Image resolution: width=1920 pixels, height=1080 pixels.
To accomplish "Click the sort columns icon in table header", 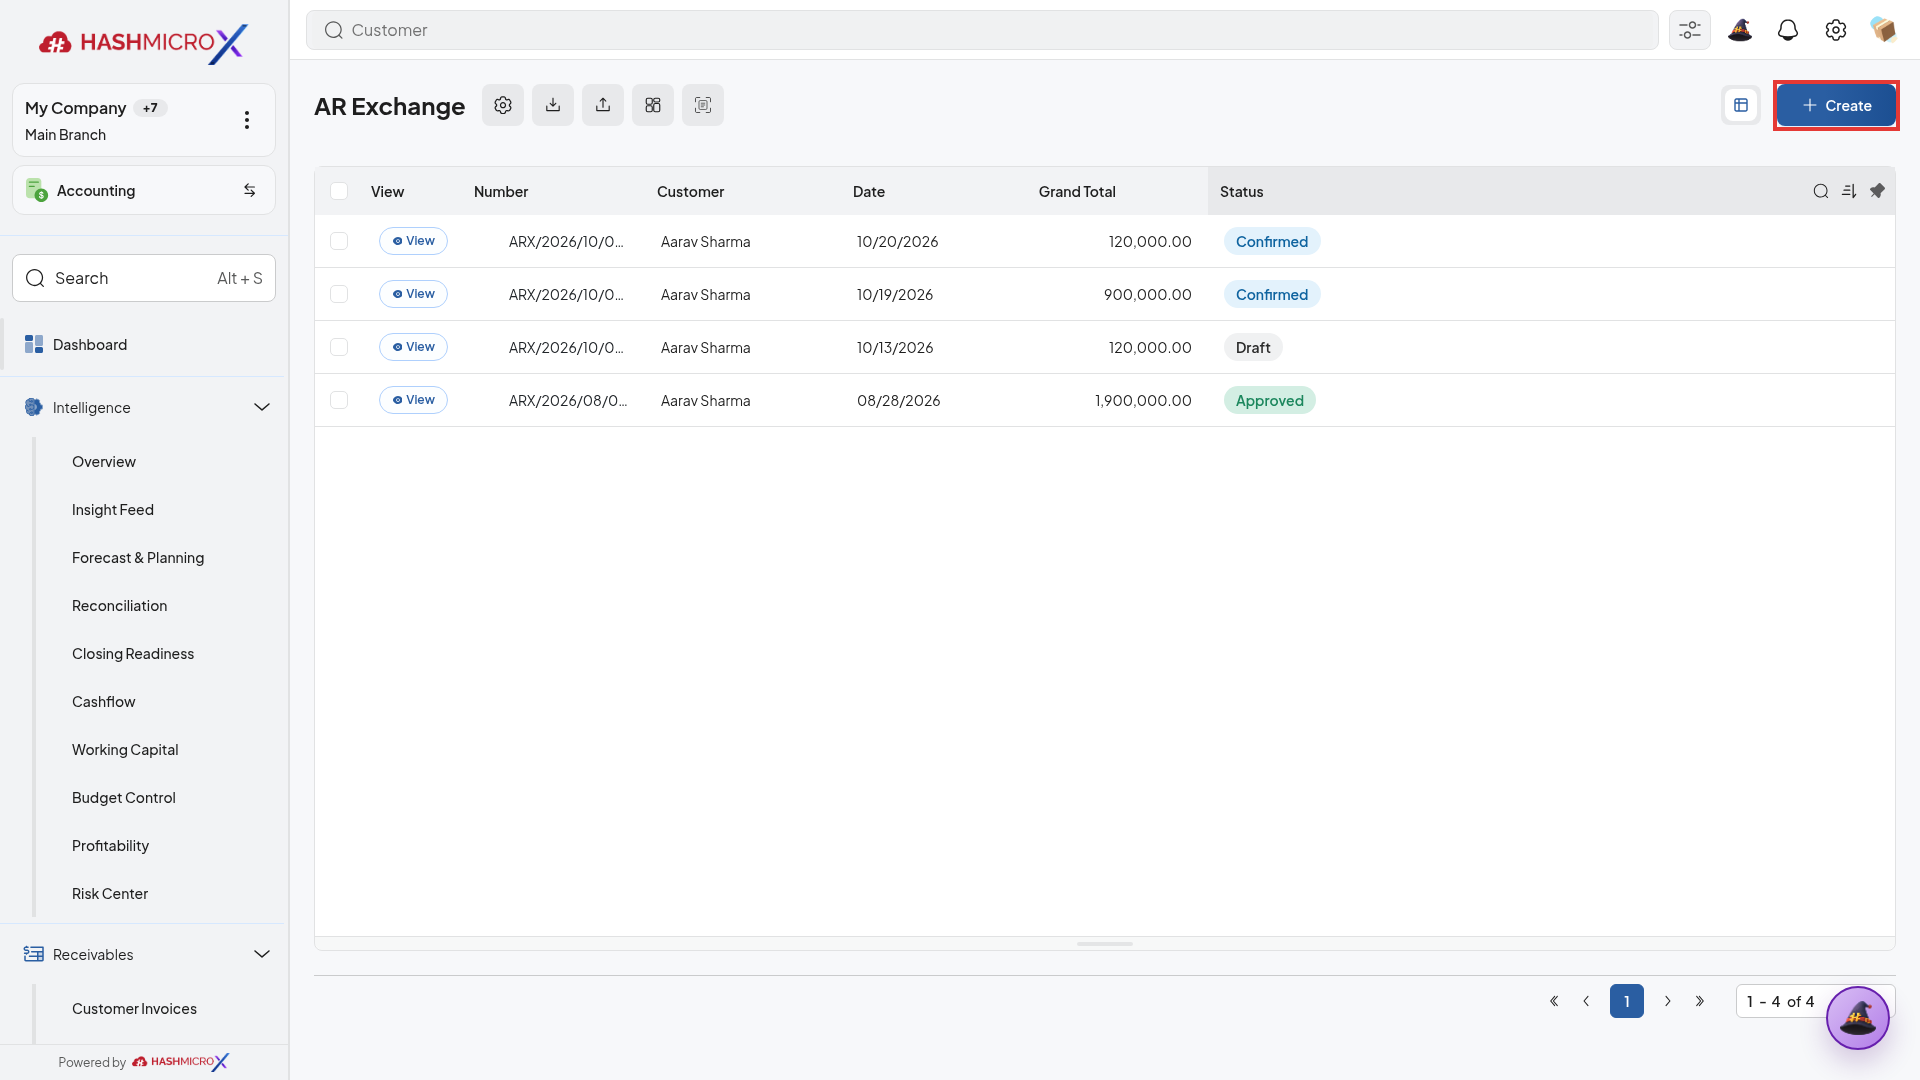I will [1849, 191].
